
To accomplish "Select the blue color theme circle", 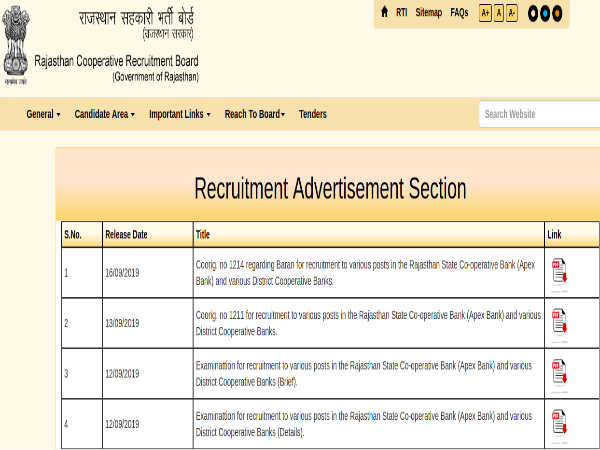I will 546,13.
